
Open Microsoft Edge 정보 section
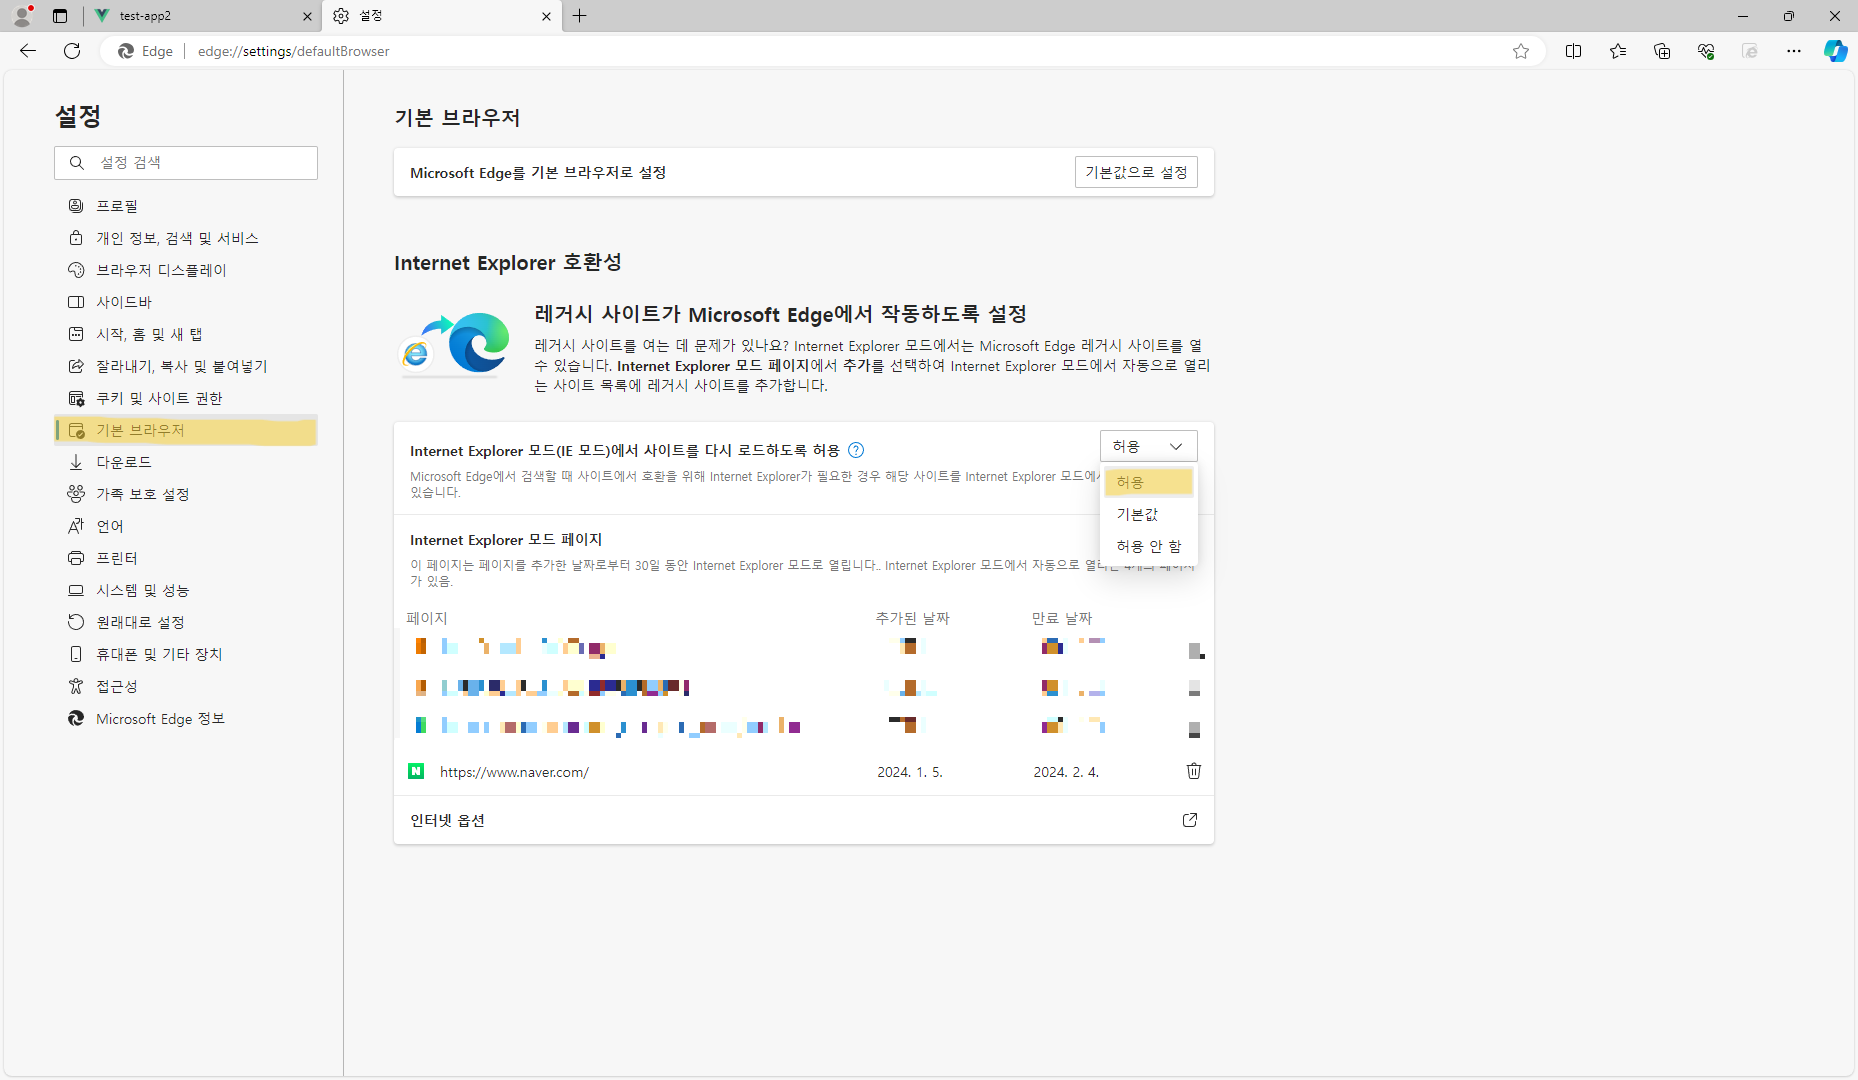coord(186,719)
